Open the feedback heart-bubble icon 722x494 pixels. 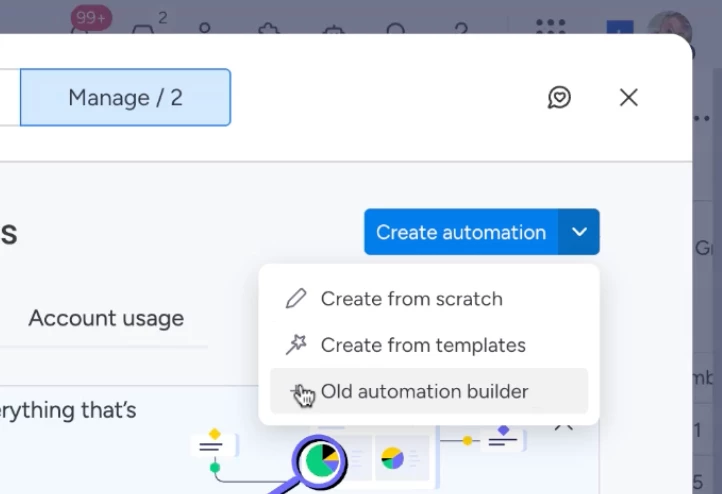[x=559, y=97]
